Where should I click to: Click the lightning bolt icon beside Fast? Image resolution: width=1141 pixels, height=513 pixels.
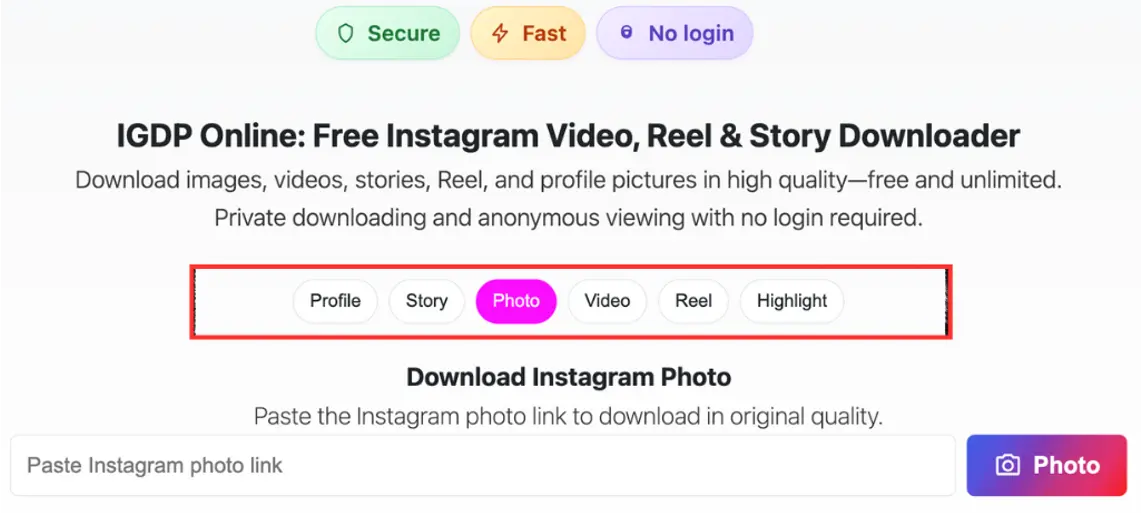pyautogui.click(x=500, y=34)
